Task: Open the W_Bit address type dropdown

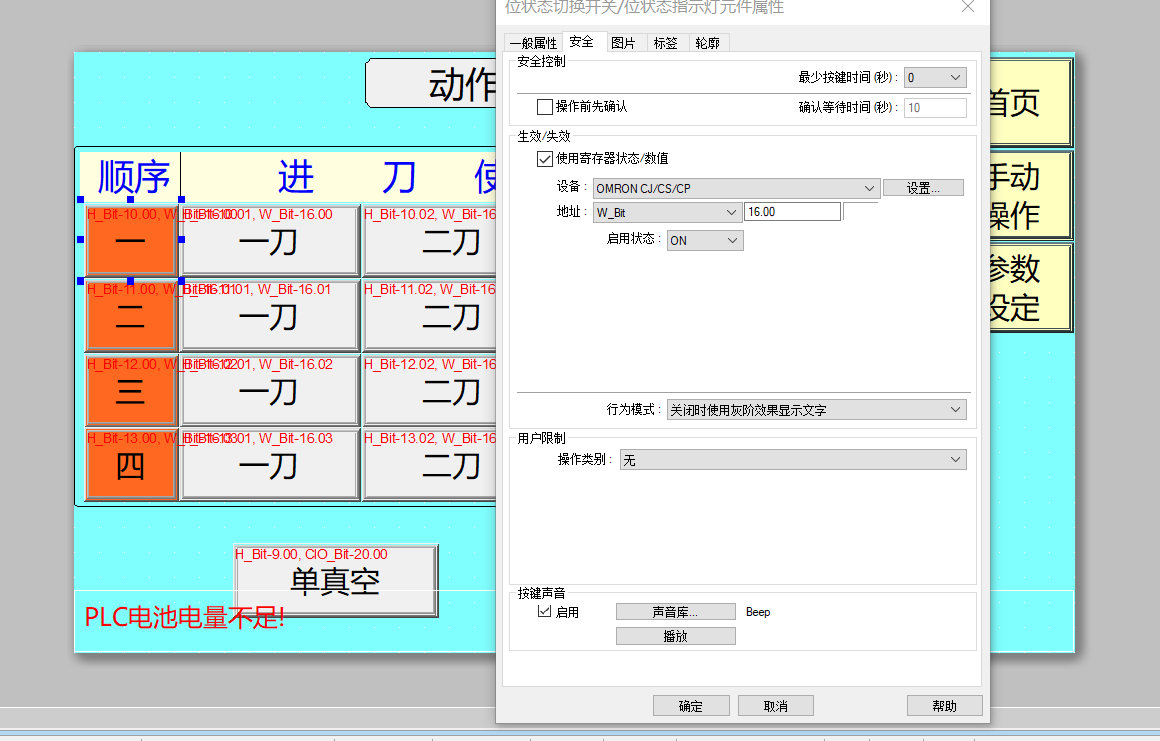Action: point(667,212)
